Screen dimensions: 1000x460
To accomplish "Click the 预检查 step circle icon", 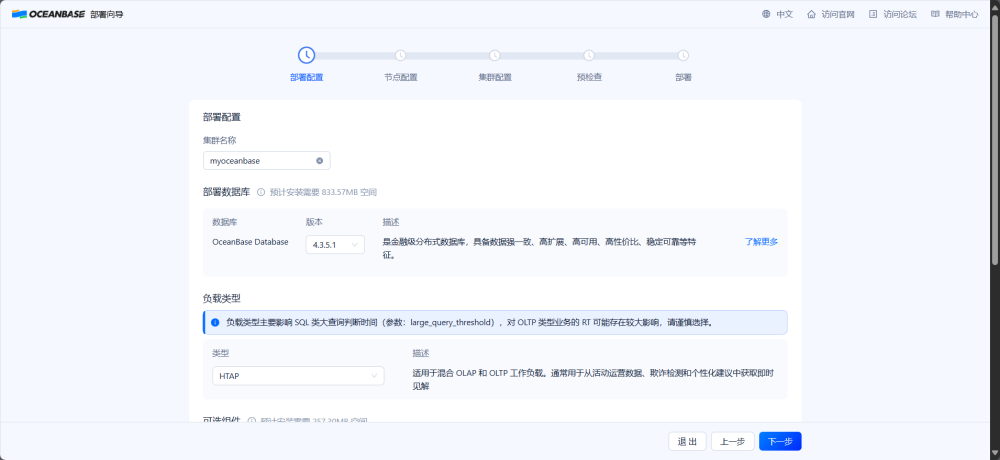I will [x=589, y=56].
